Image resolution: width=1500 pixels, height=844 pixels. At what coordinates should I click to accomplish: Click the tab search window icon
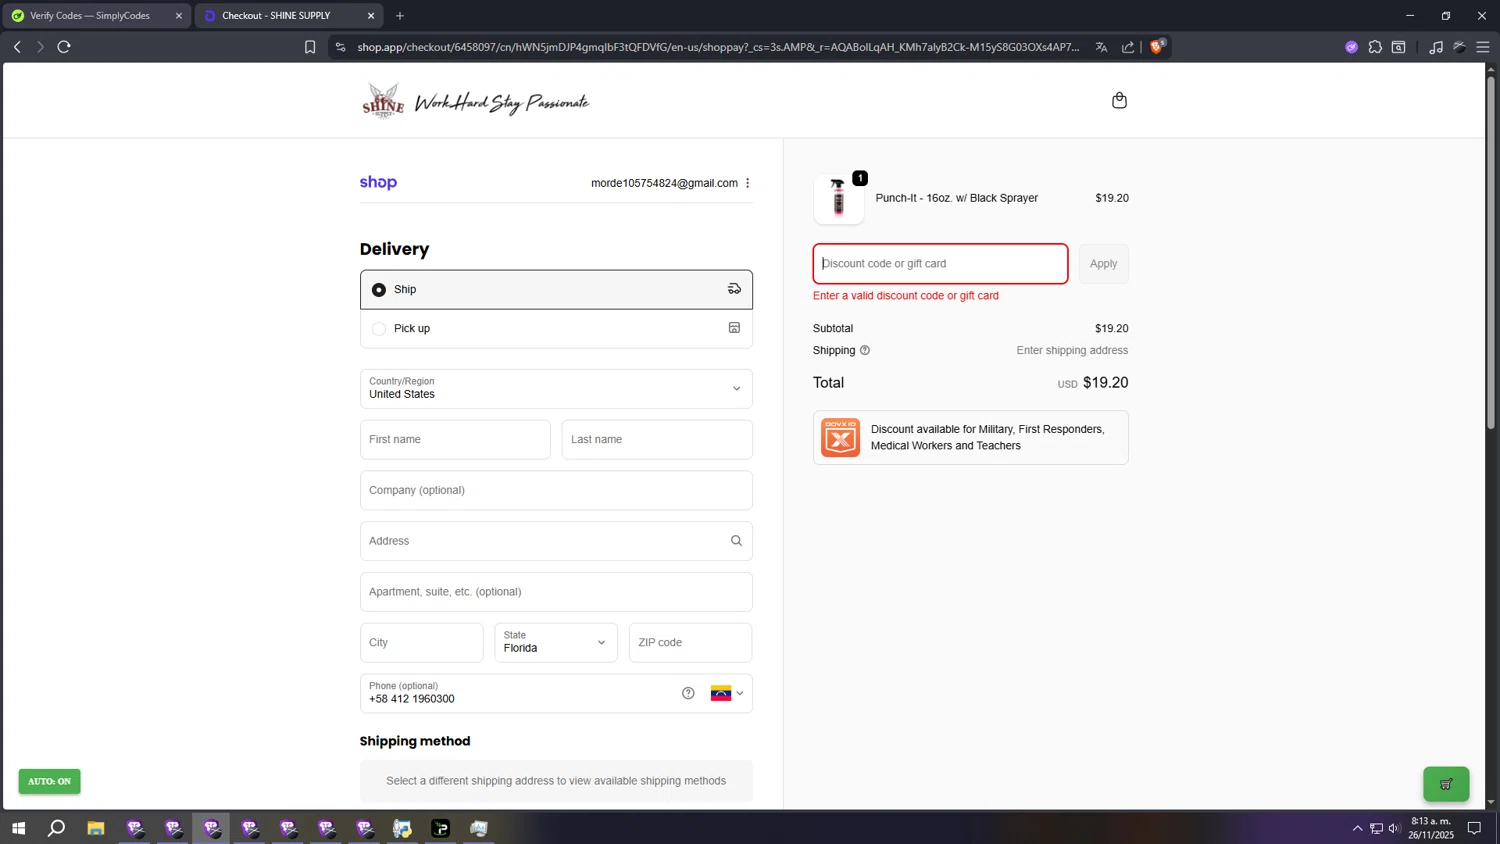click(1399, 47)
